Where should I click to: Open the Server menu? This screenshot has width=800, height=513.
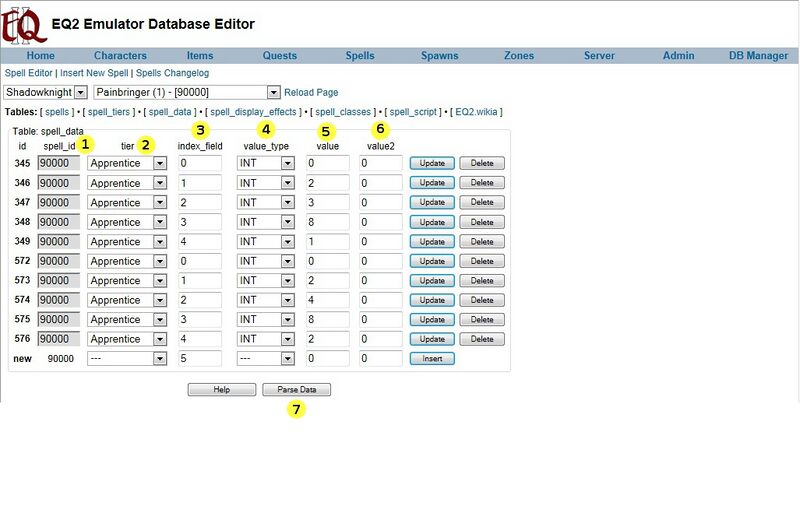[599, 56]
